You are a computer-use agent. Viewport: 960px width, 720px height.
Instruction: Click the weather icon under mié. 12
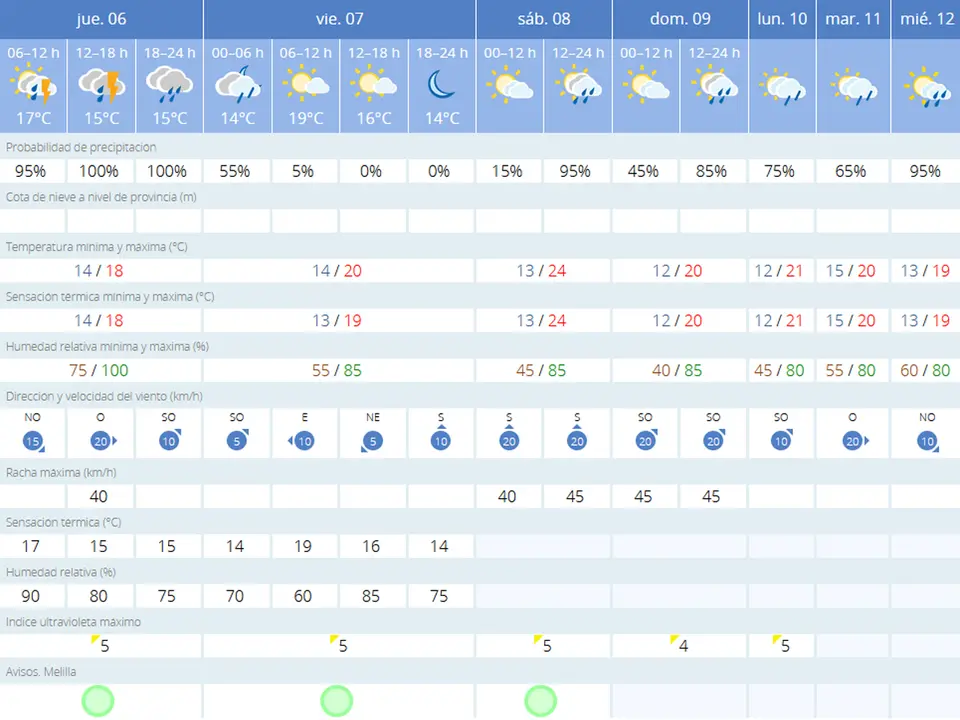927,87
